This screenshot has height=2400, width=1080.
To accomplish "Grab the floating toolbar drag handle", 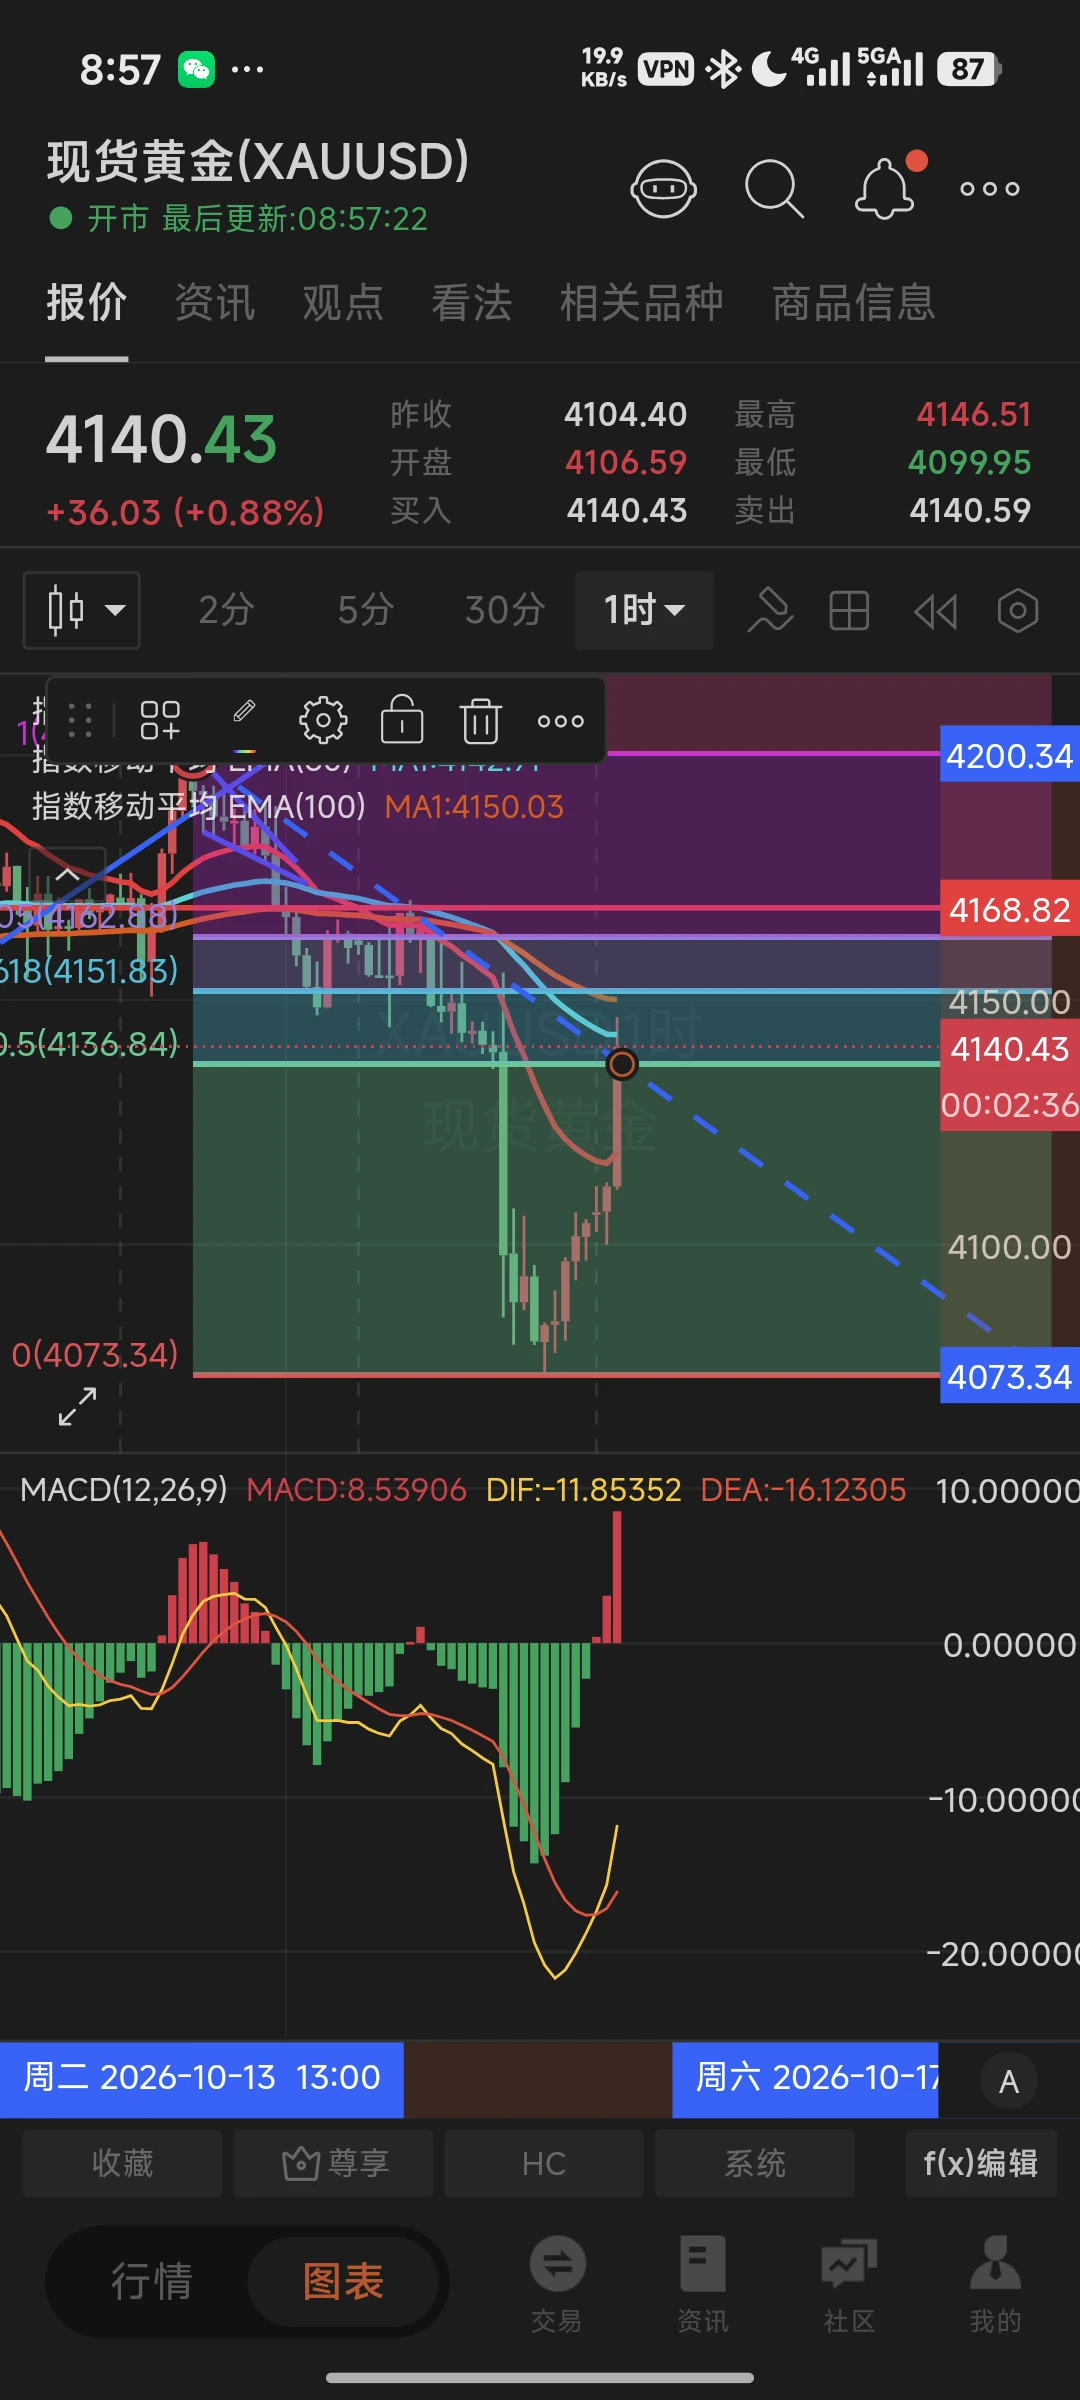I will (x=81, y=720).
